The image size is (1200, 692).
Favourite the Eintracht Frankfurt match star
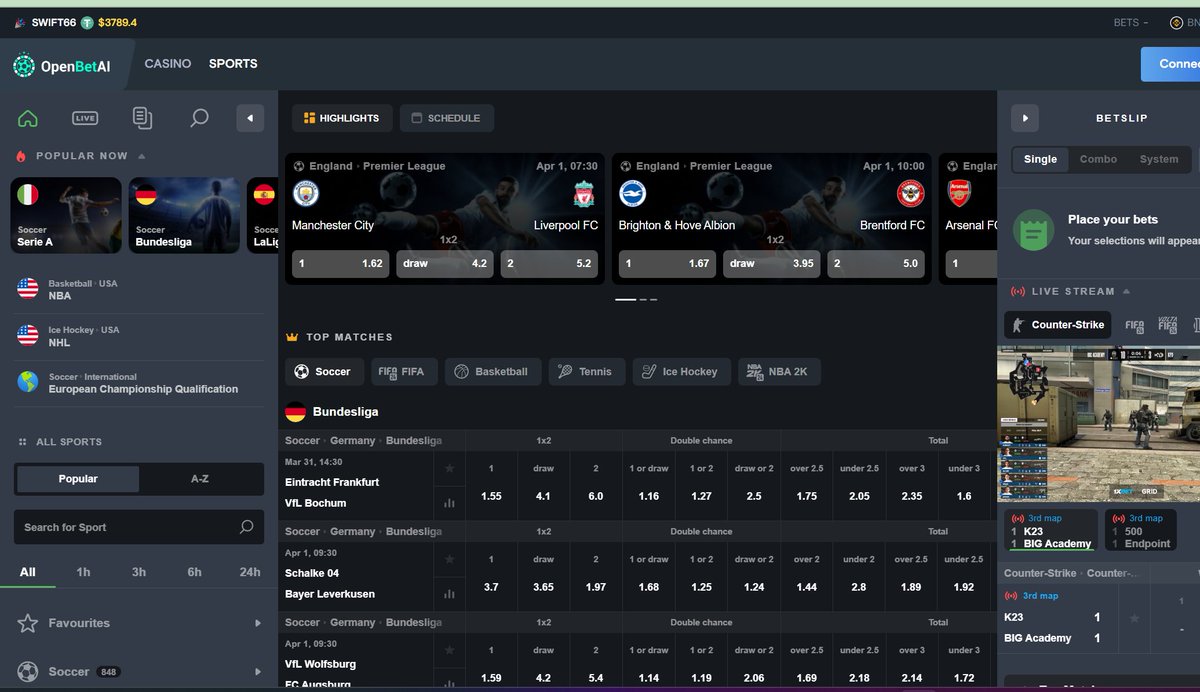pos(449,468)
